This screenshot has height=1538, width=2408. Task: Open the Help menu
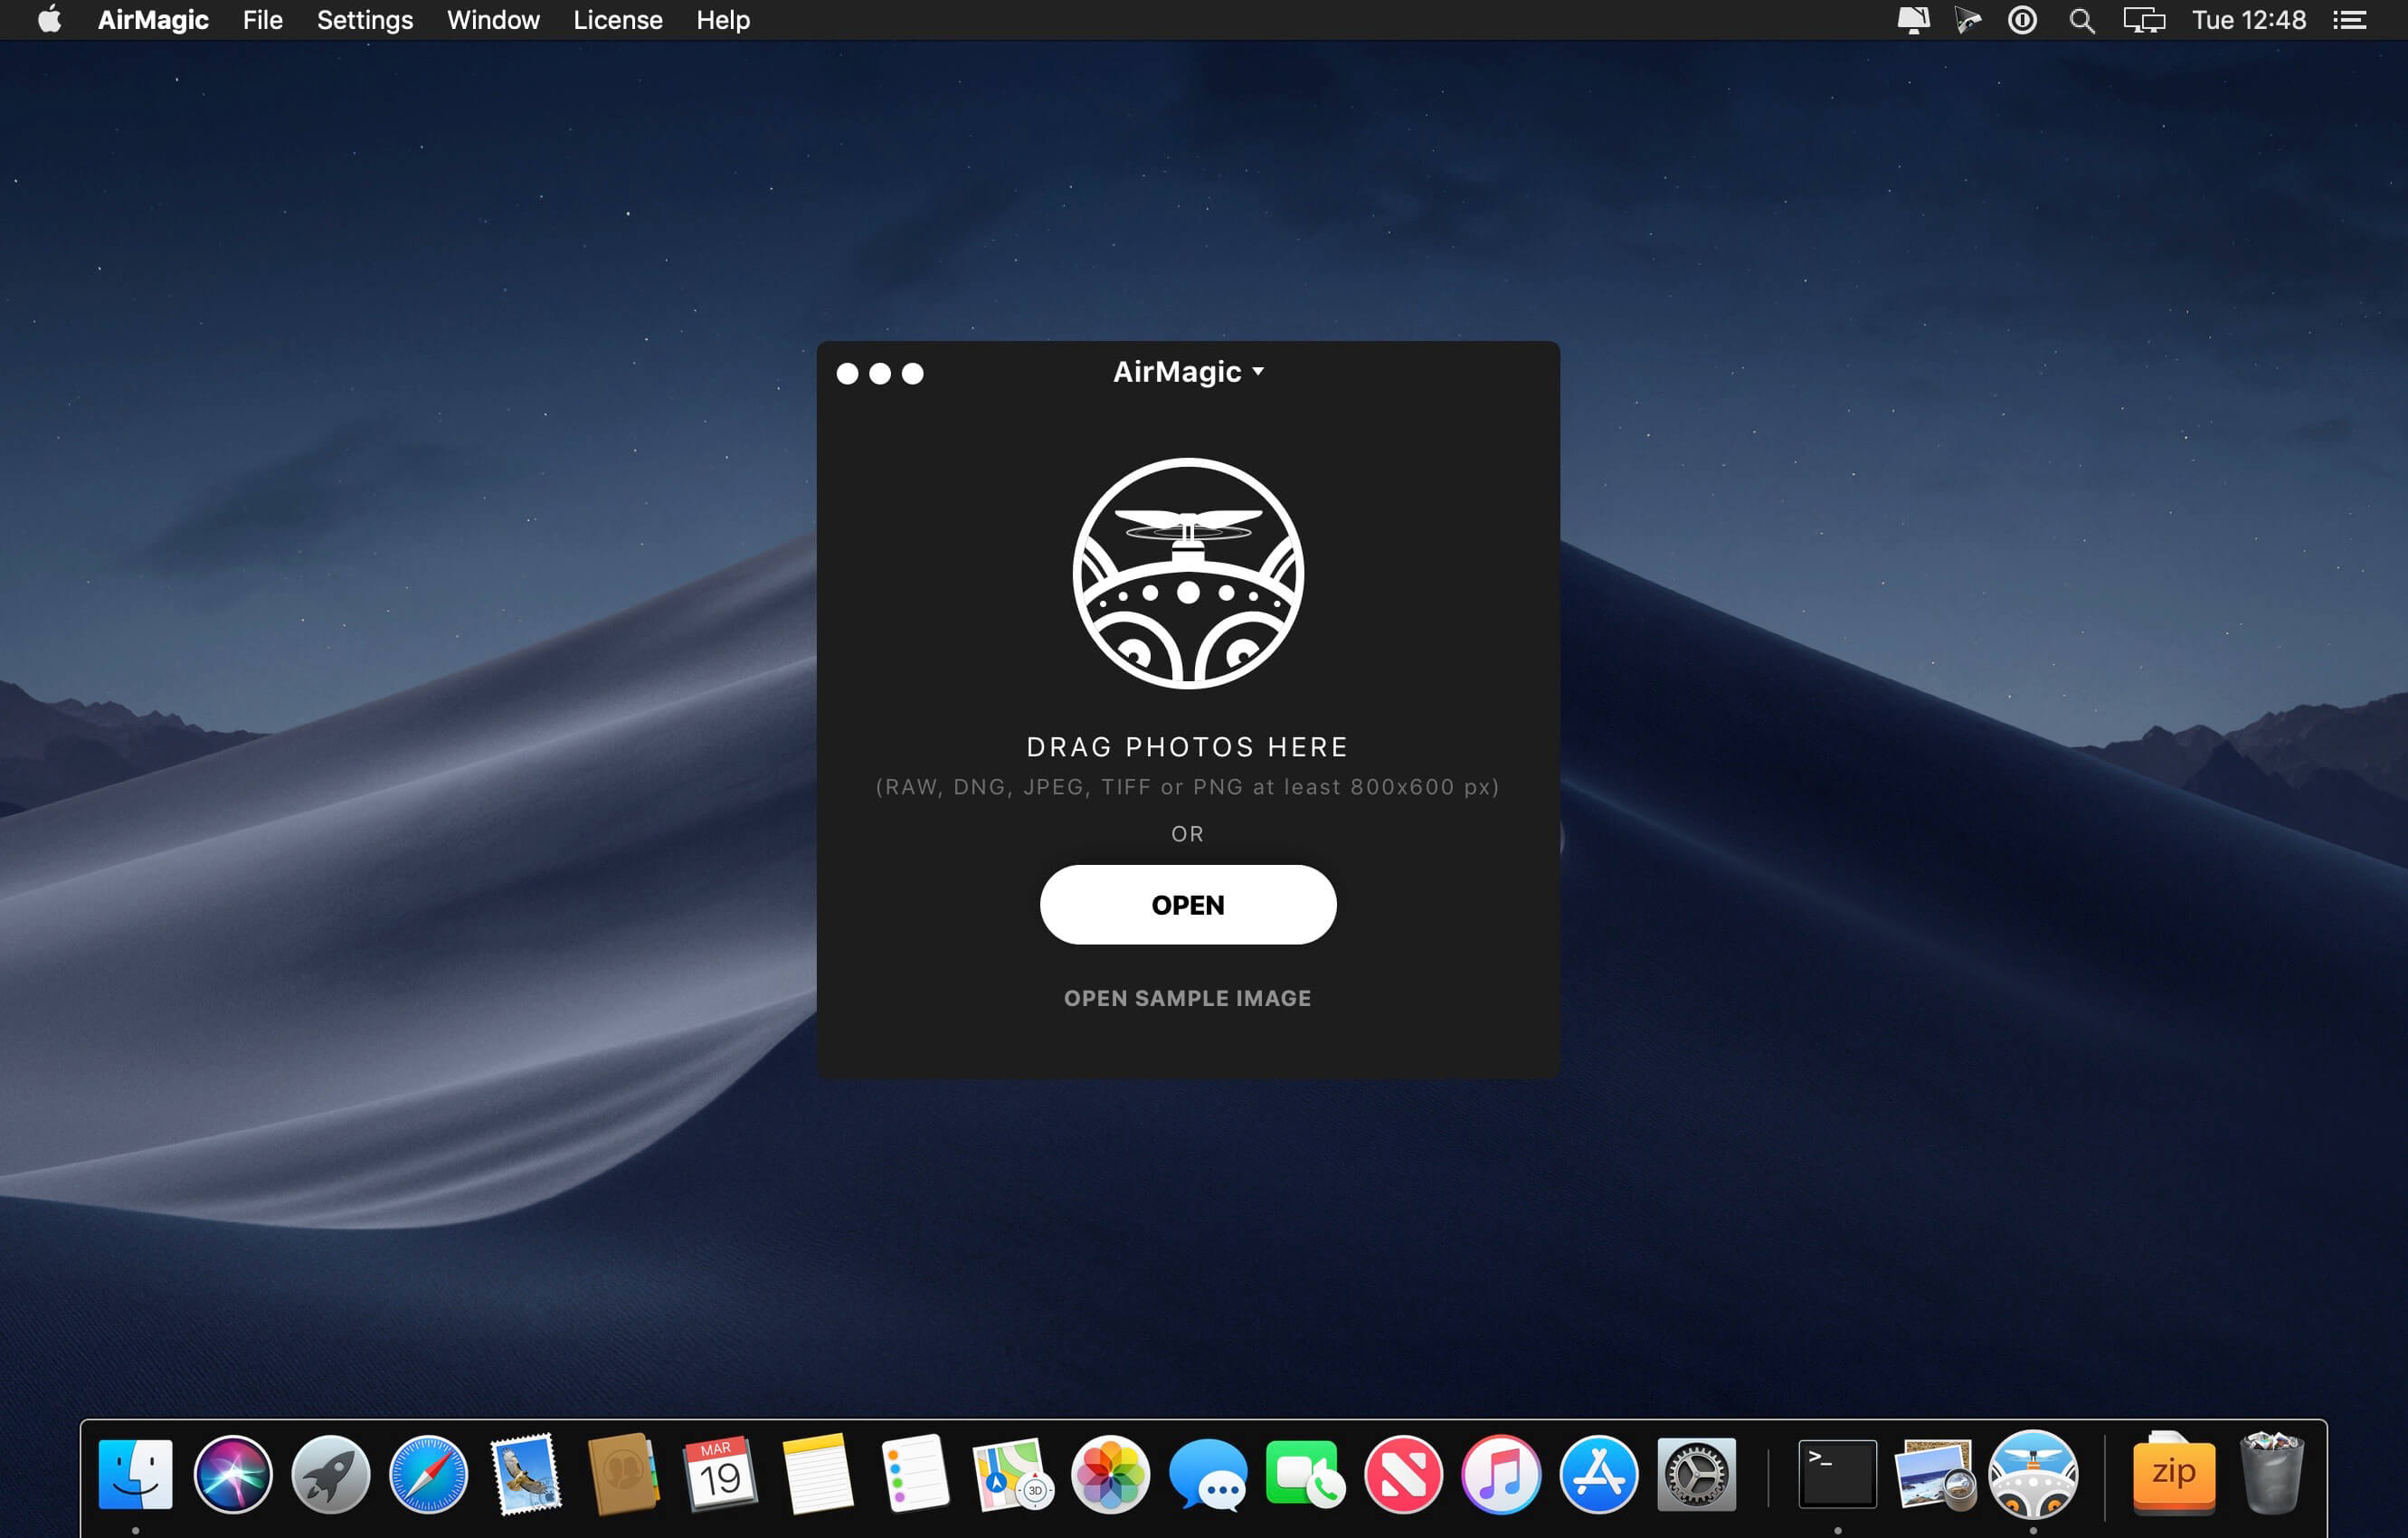tap(722, 20)
